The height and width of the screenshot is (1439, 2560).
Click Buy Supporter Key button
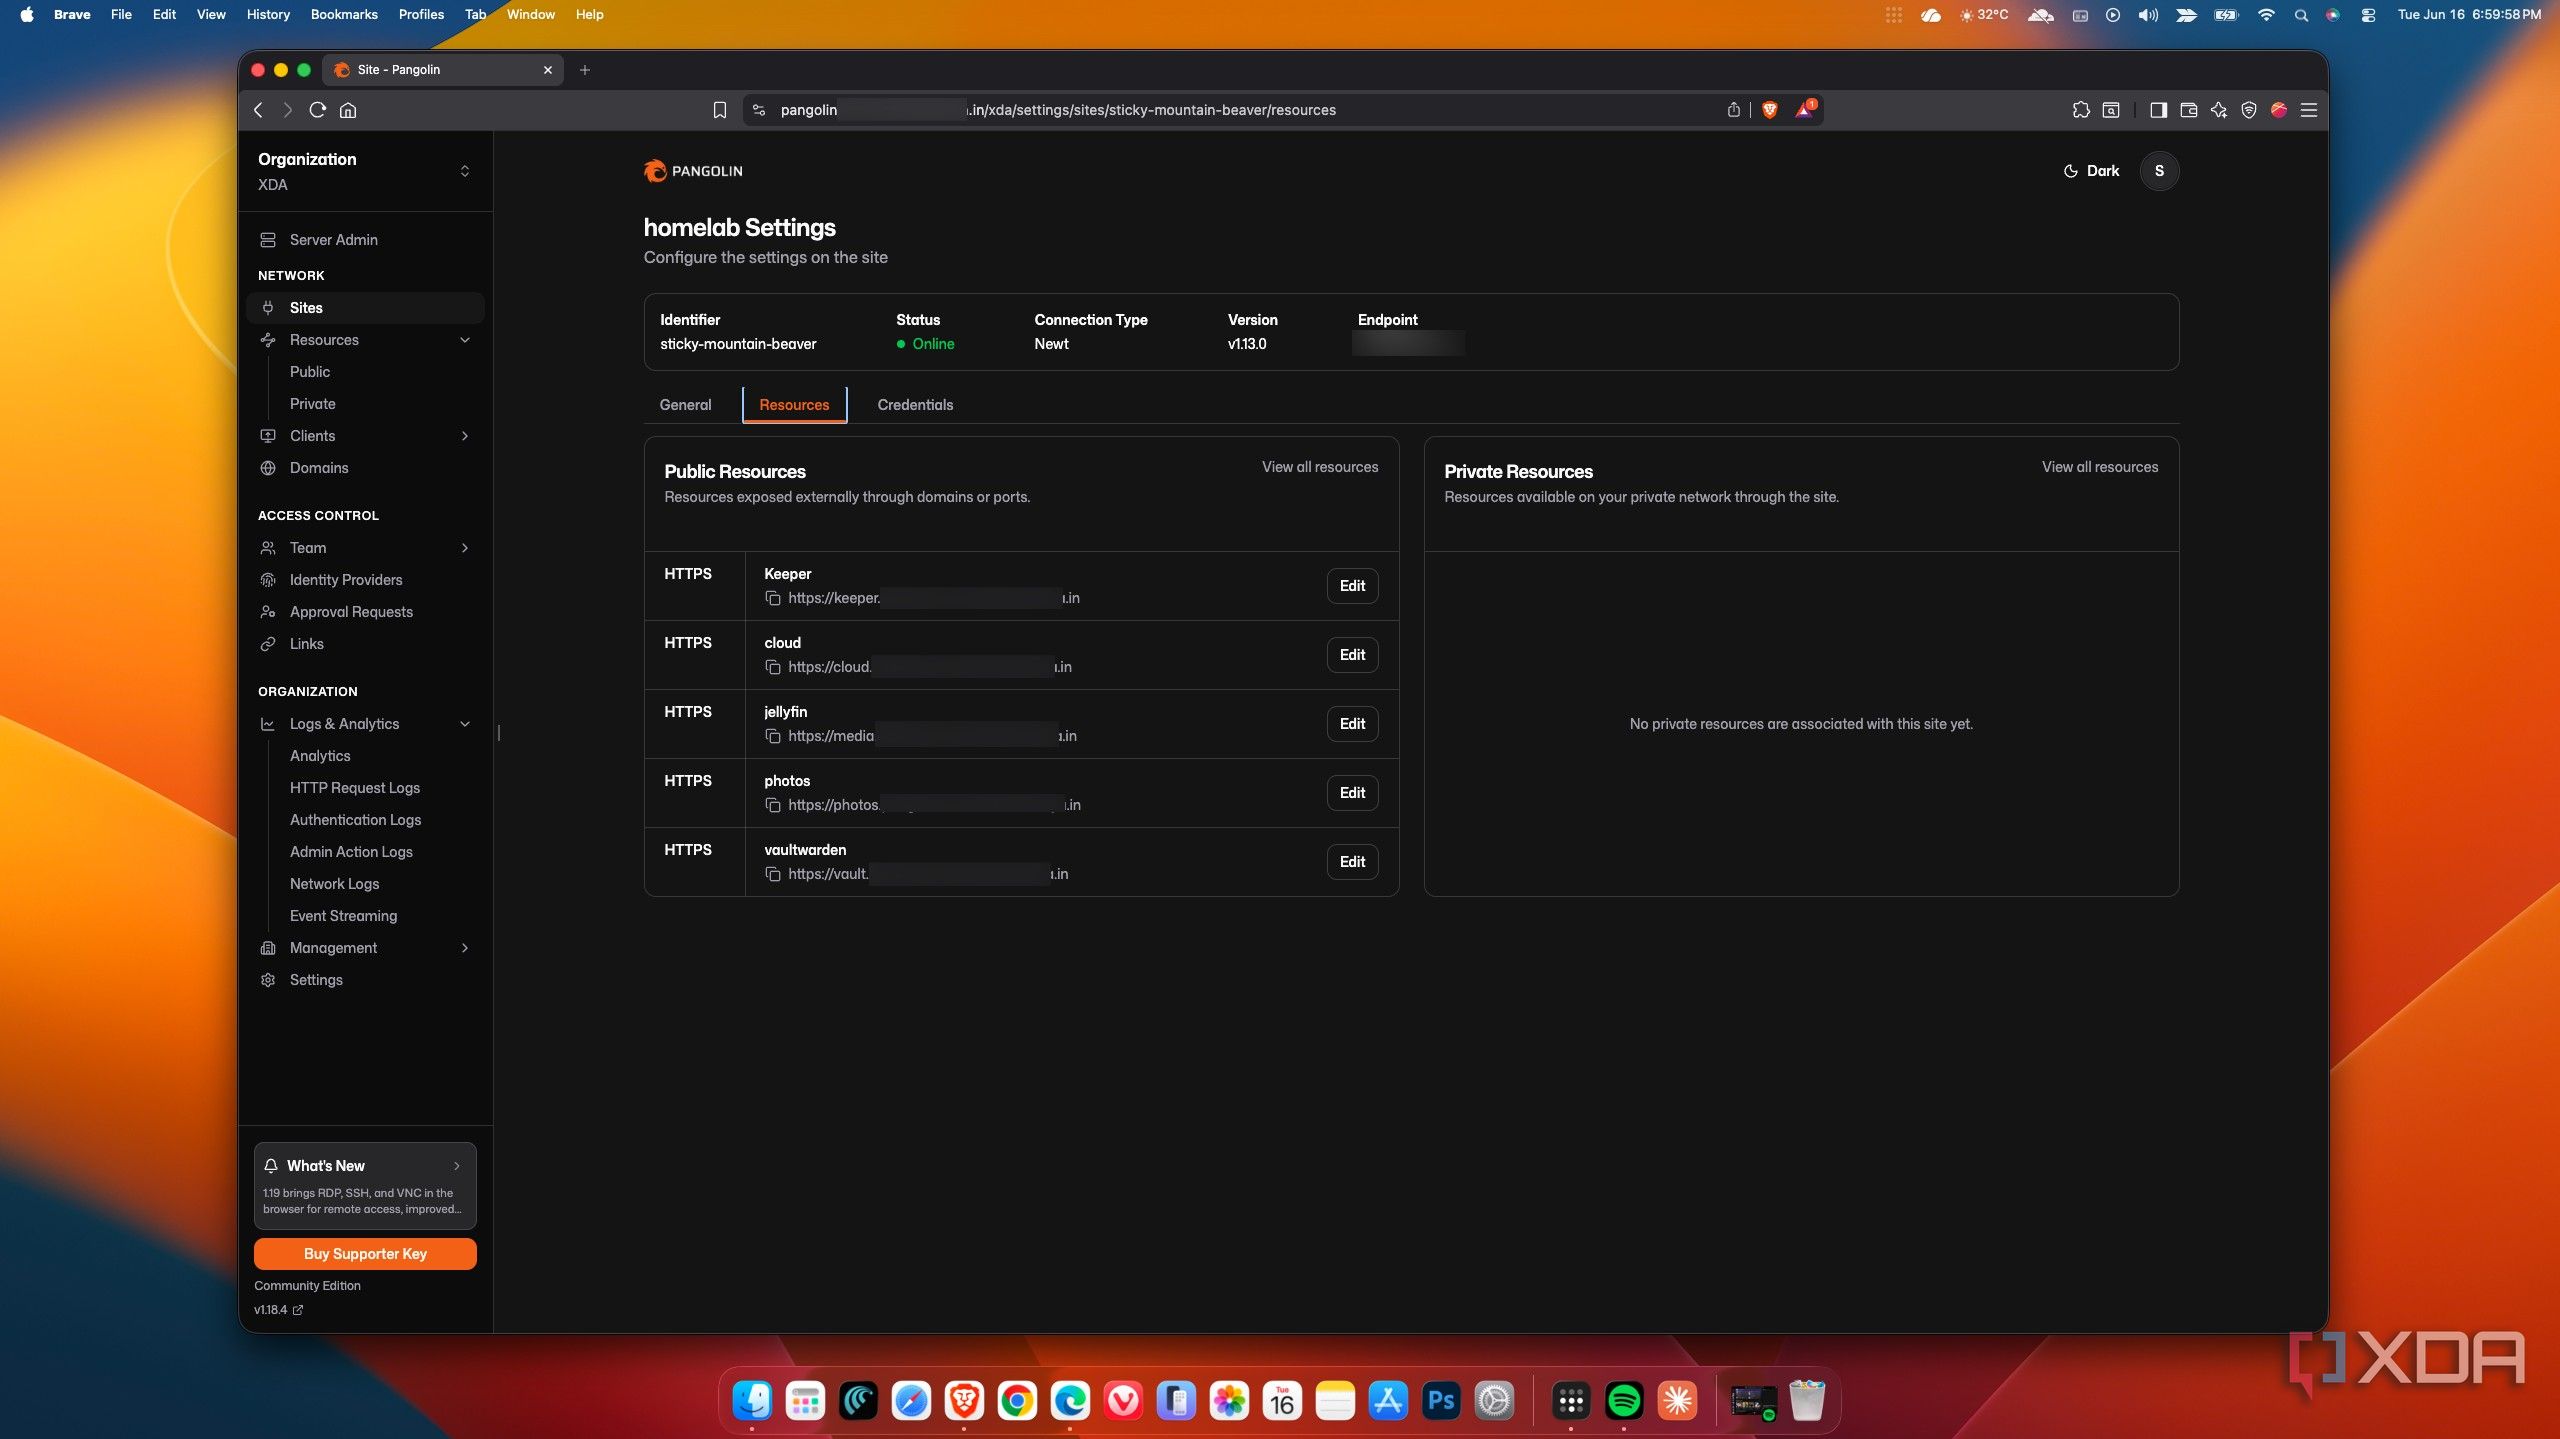click(x=365, y=1254)
